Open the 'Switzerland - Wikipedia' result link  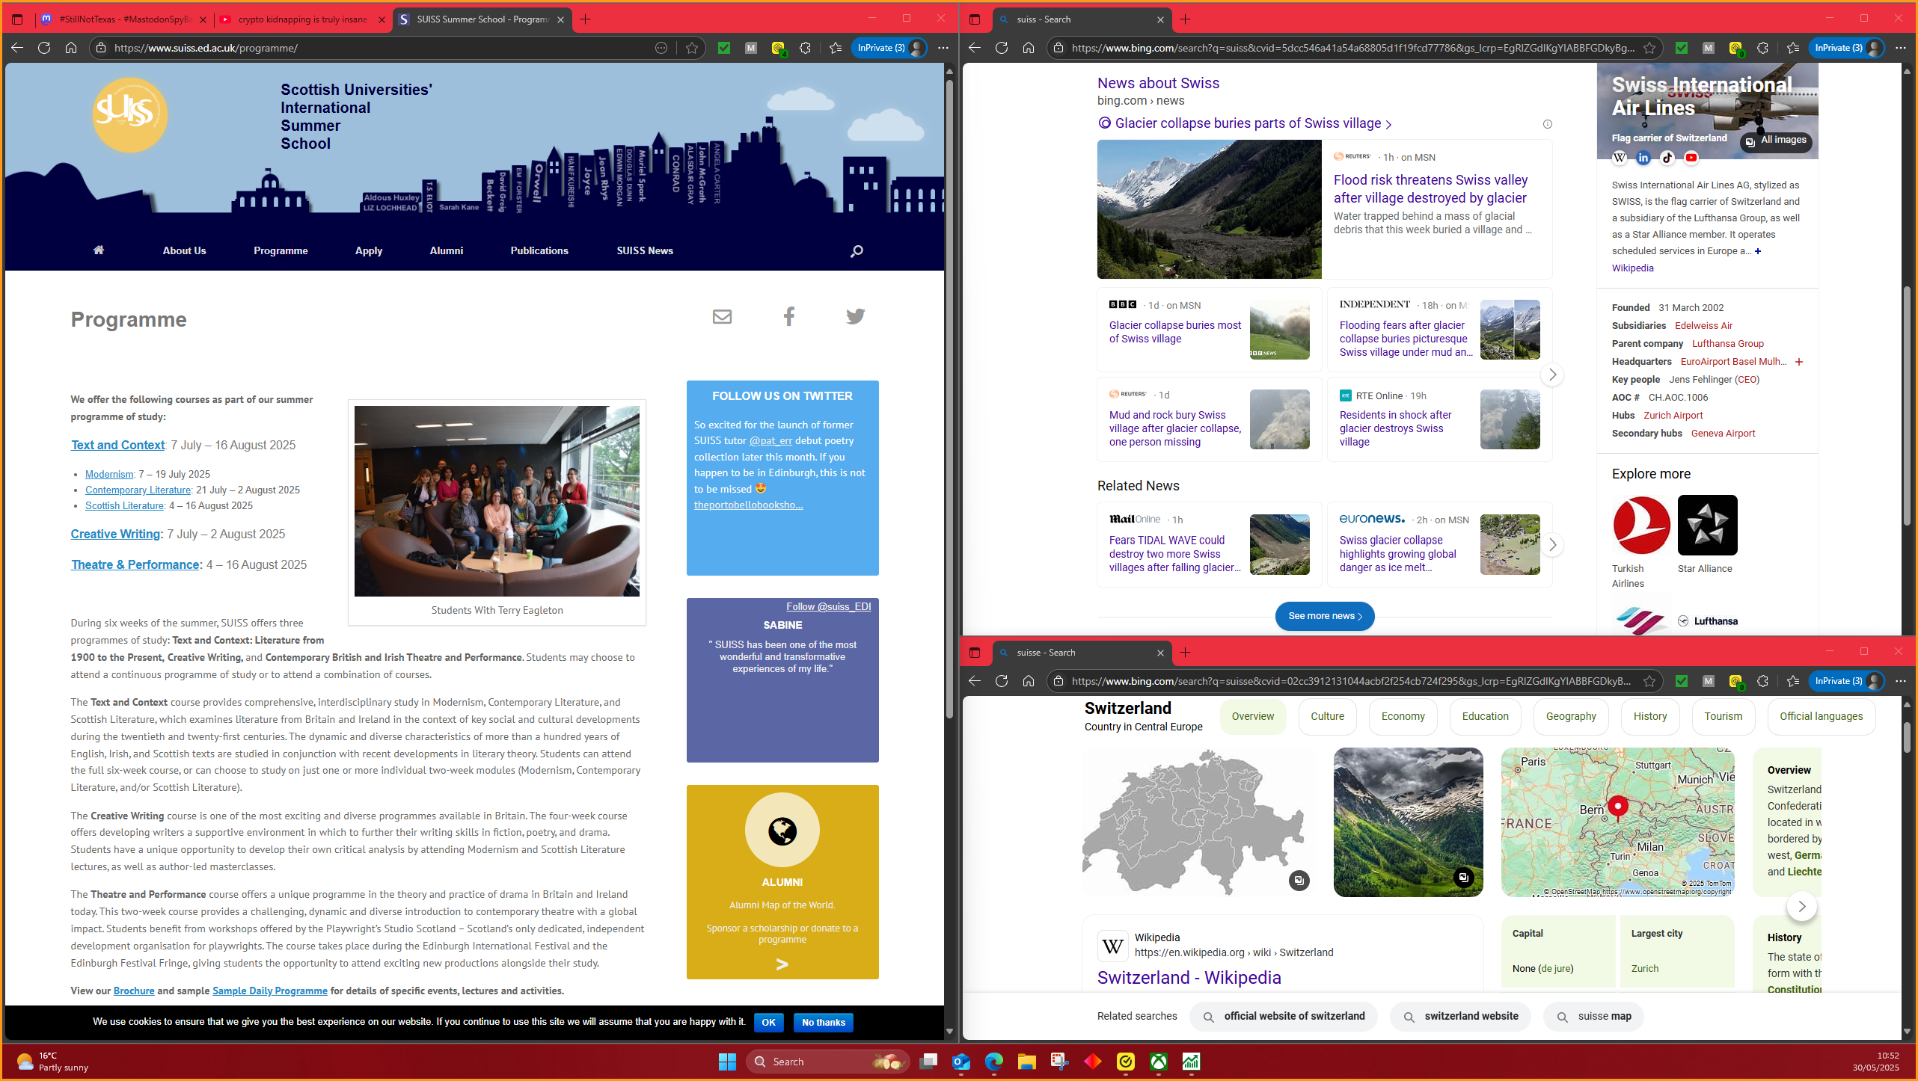click(1189, 978)
